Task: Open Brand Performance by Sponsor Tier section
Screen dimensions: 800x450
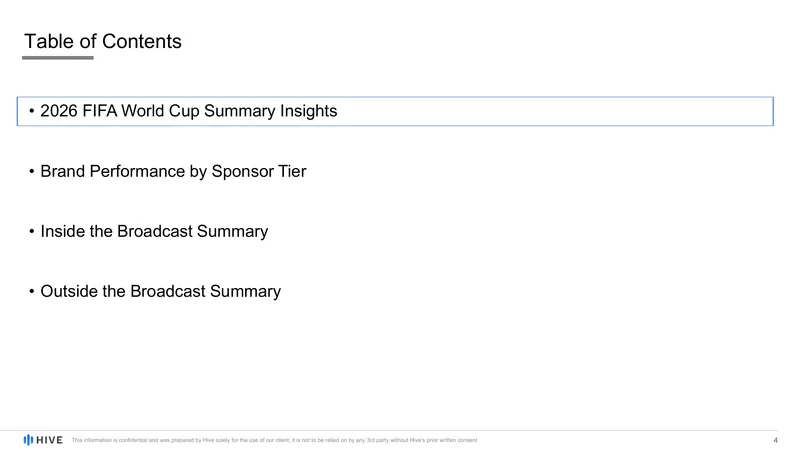Action: coord(173,171)
